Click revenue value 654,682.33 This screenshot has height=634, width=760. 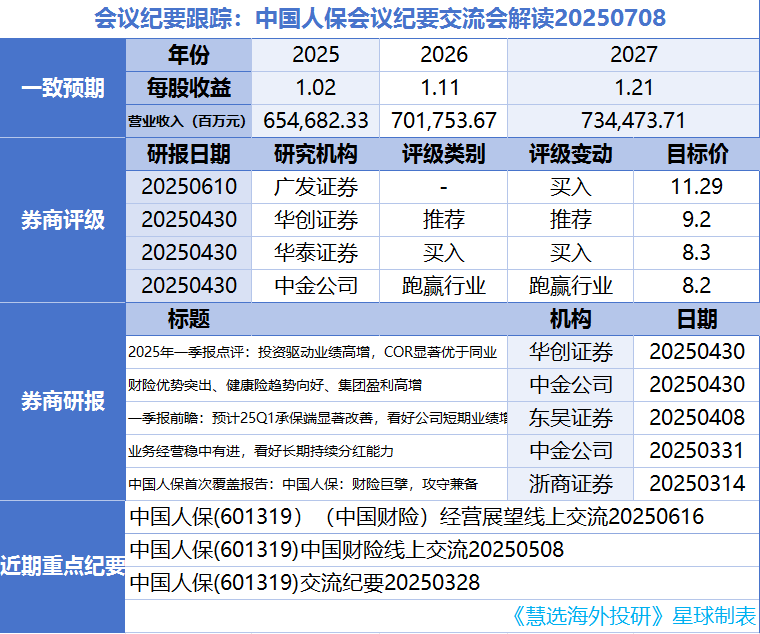[x=316, y=121]
